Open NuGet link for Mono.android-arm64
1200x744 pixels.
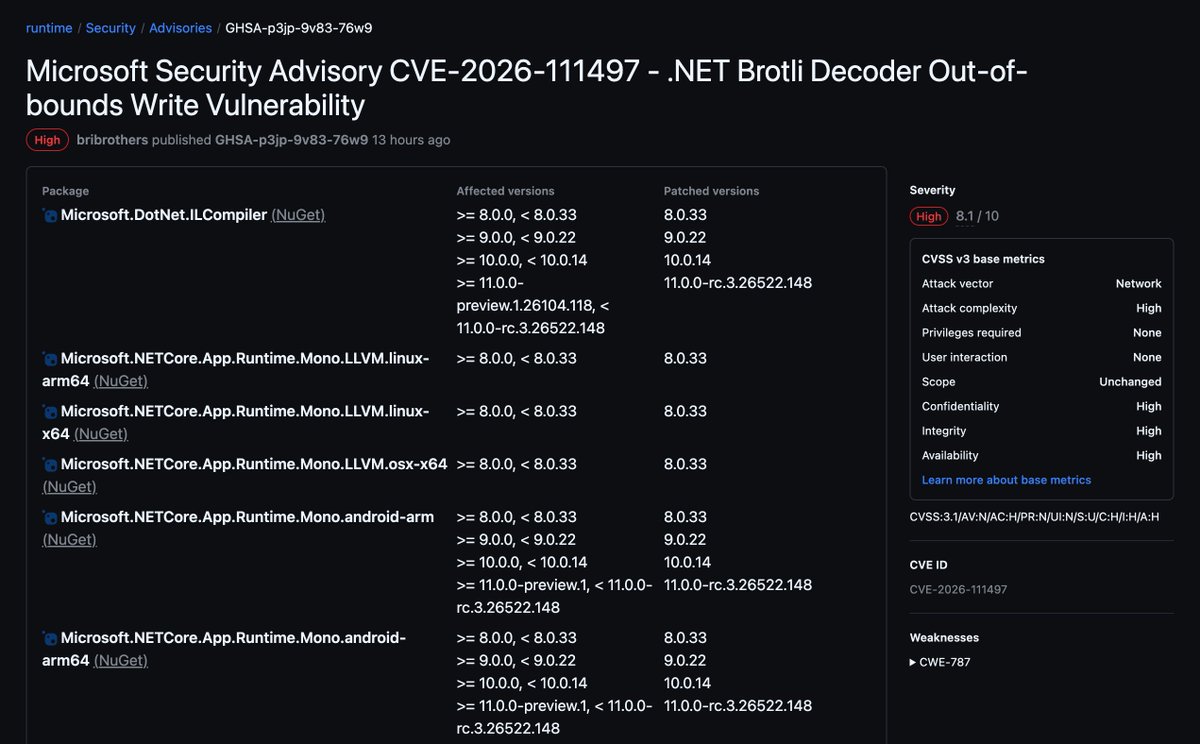(121, 661)
